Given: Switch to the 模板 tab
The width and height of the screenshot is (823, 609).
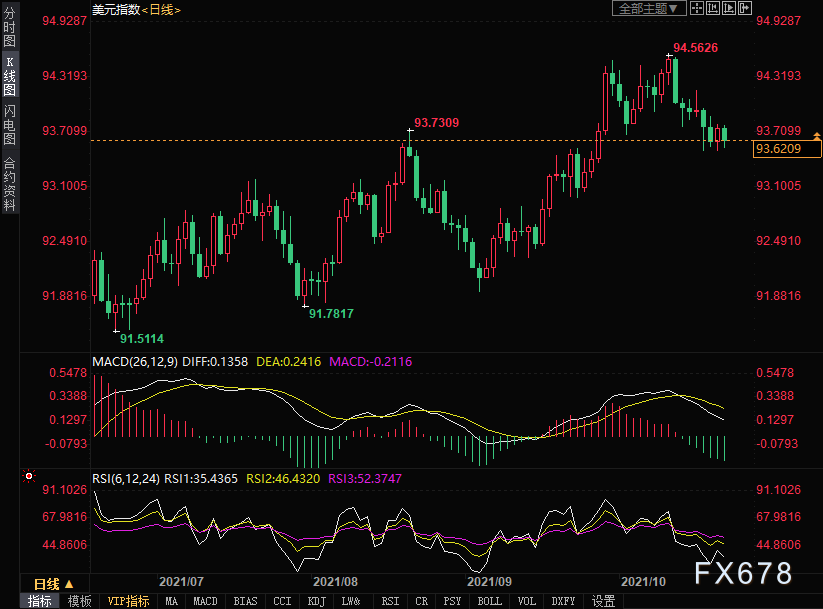Looking at the screenshot, I should pos(80,601).
